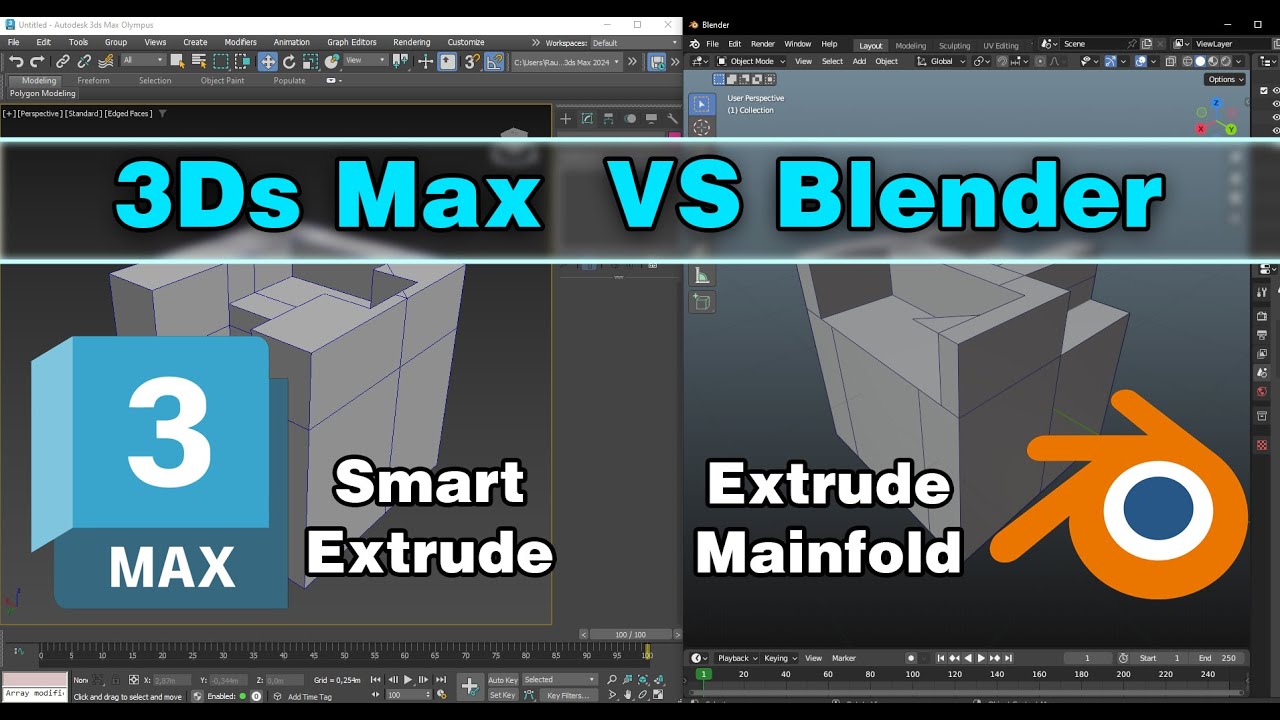Viewport: 1280px width, 720px height.
Task: Switch to the Populate ribbon tab
Action: coord(289,81)
